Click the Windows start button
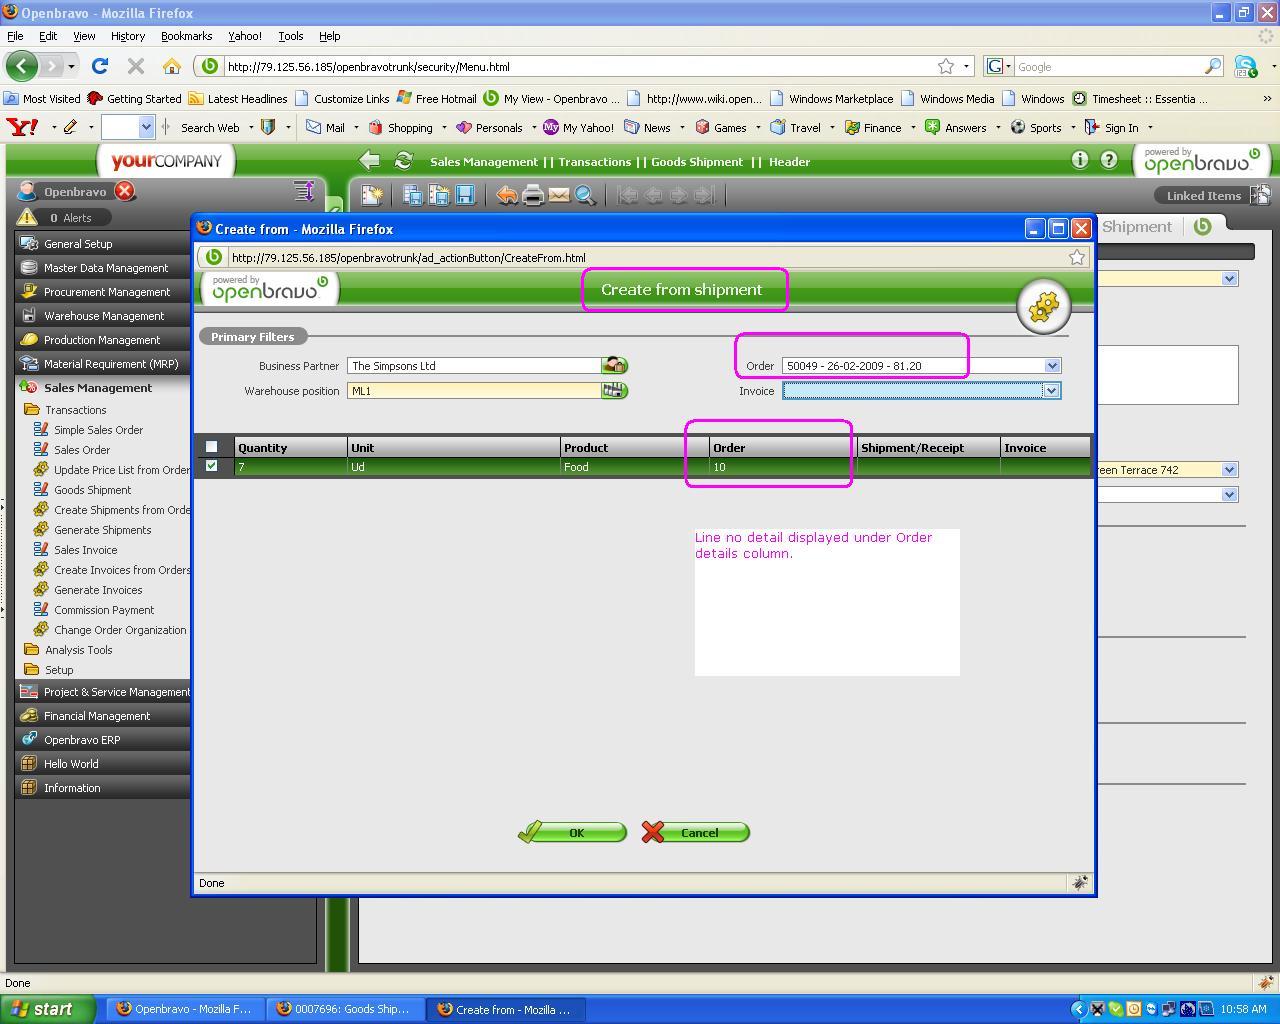 48,1009
